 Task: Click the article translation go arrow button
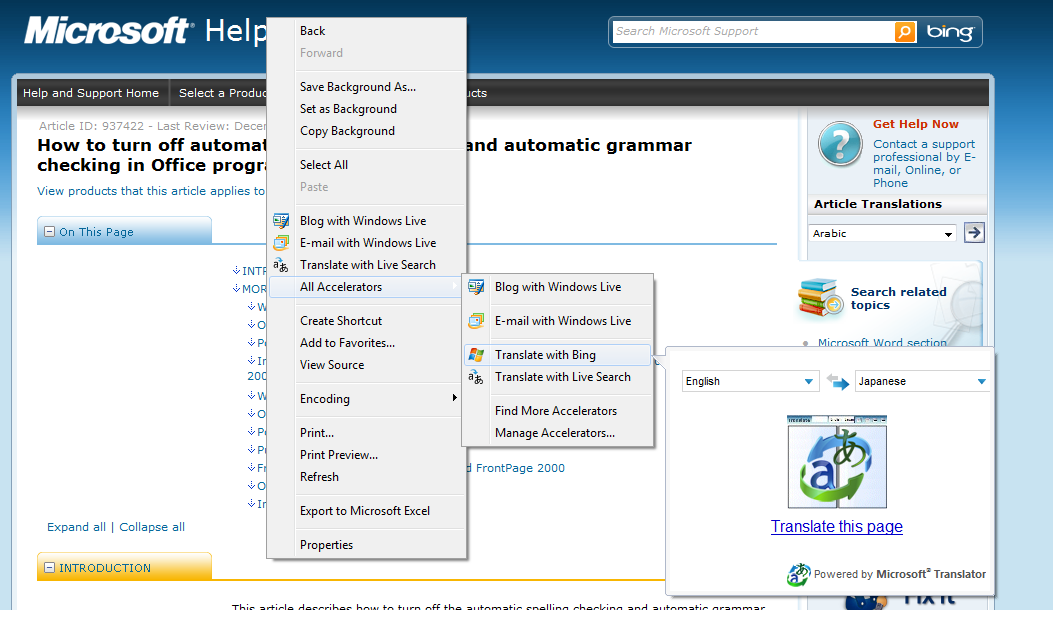pyautogui.click(x=974, y=233)
